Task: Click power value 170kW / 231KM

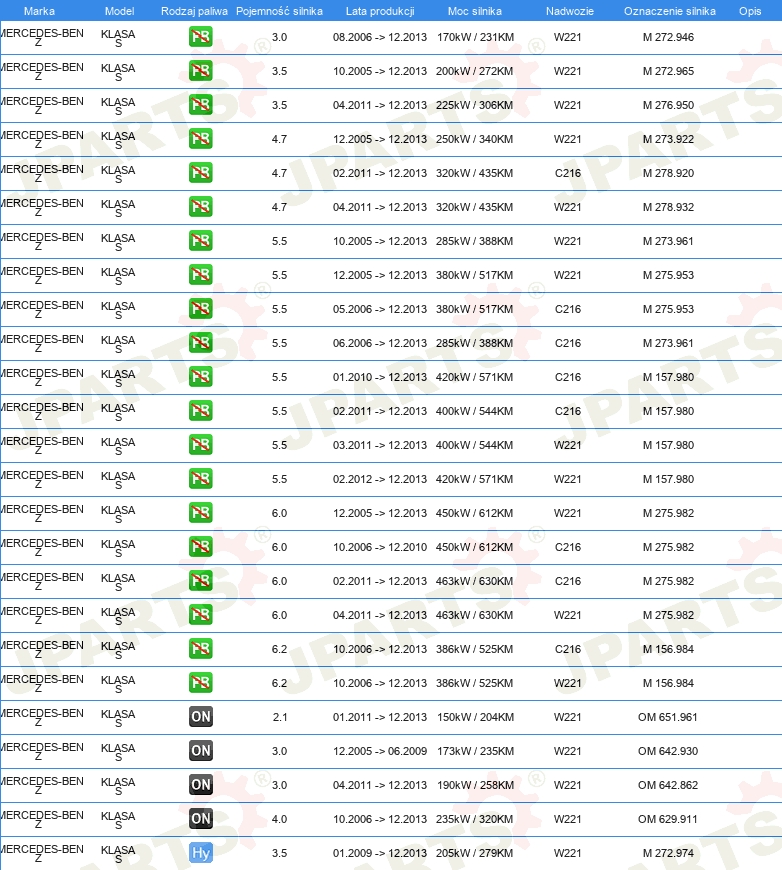Action: [x=475, y=37]
